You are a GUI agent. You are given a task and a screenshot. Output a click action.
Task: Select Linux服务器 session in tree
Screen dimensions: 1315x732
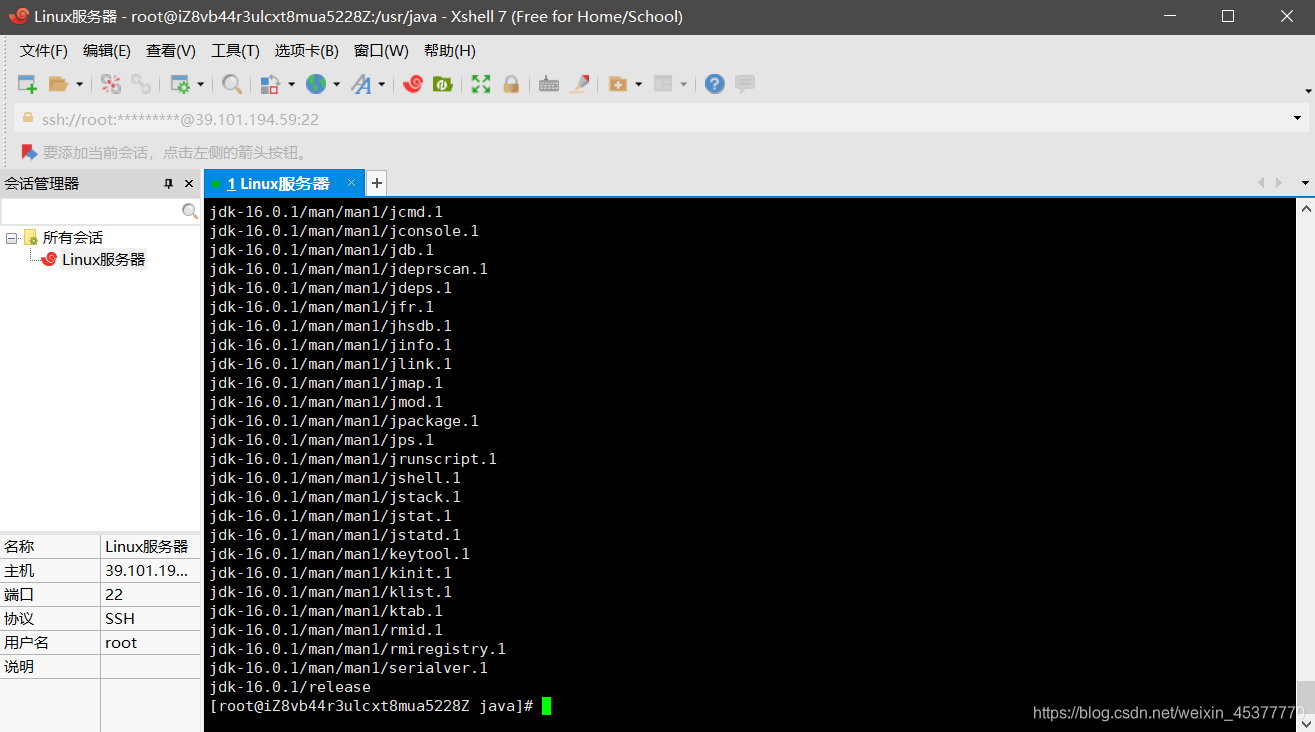pyautogui.click(x=103, y=260)
